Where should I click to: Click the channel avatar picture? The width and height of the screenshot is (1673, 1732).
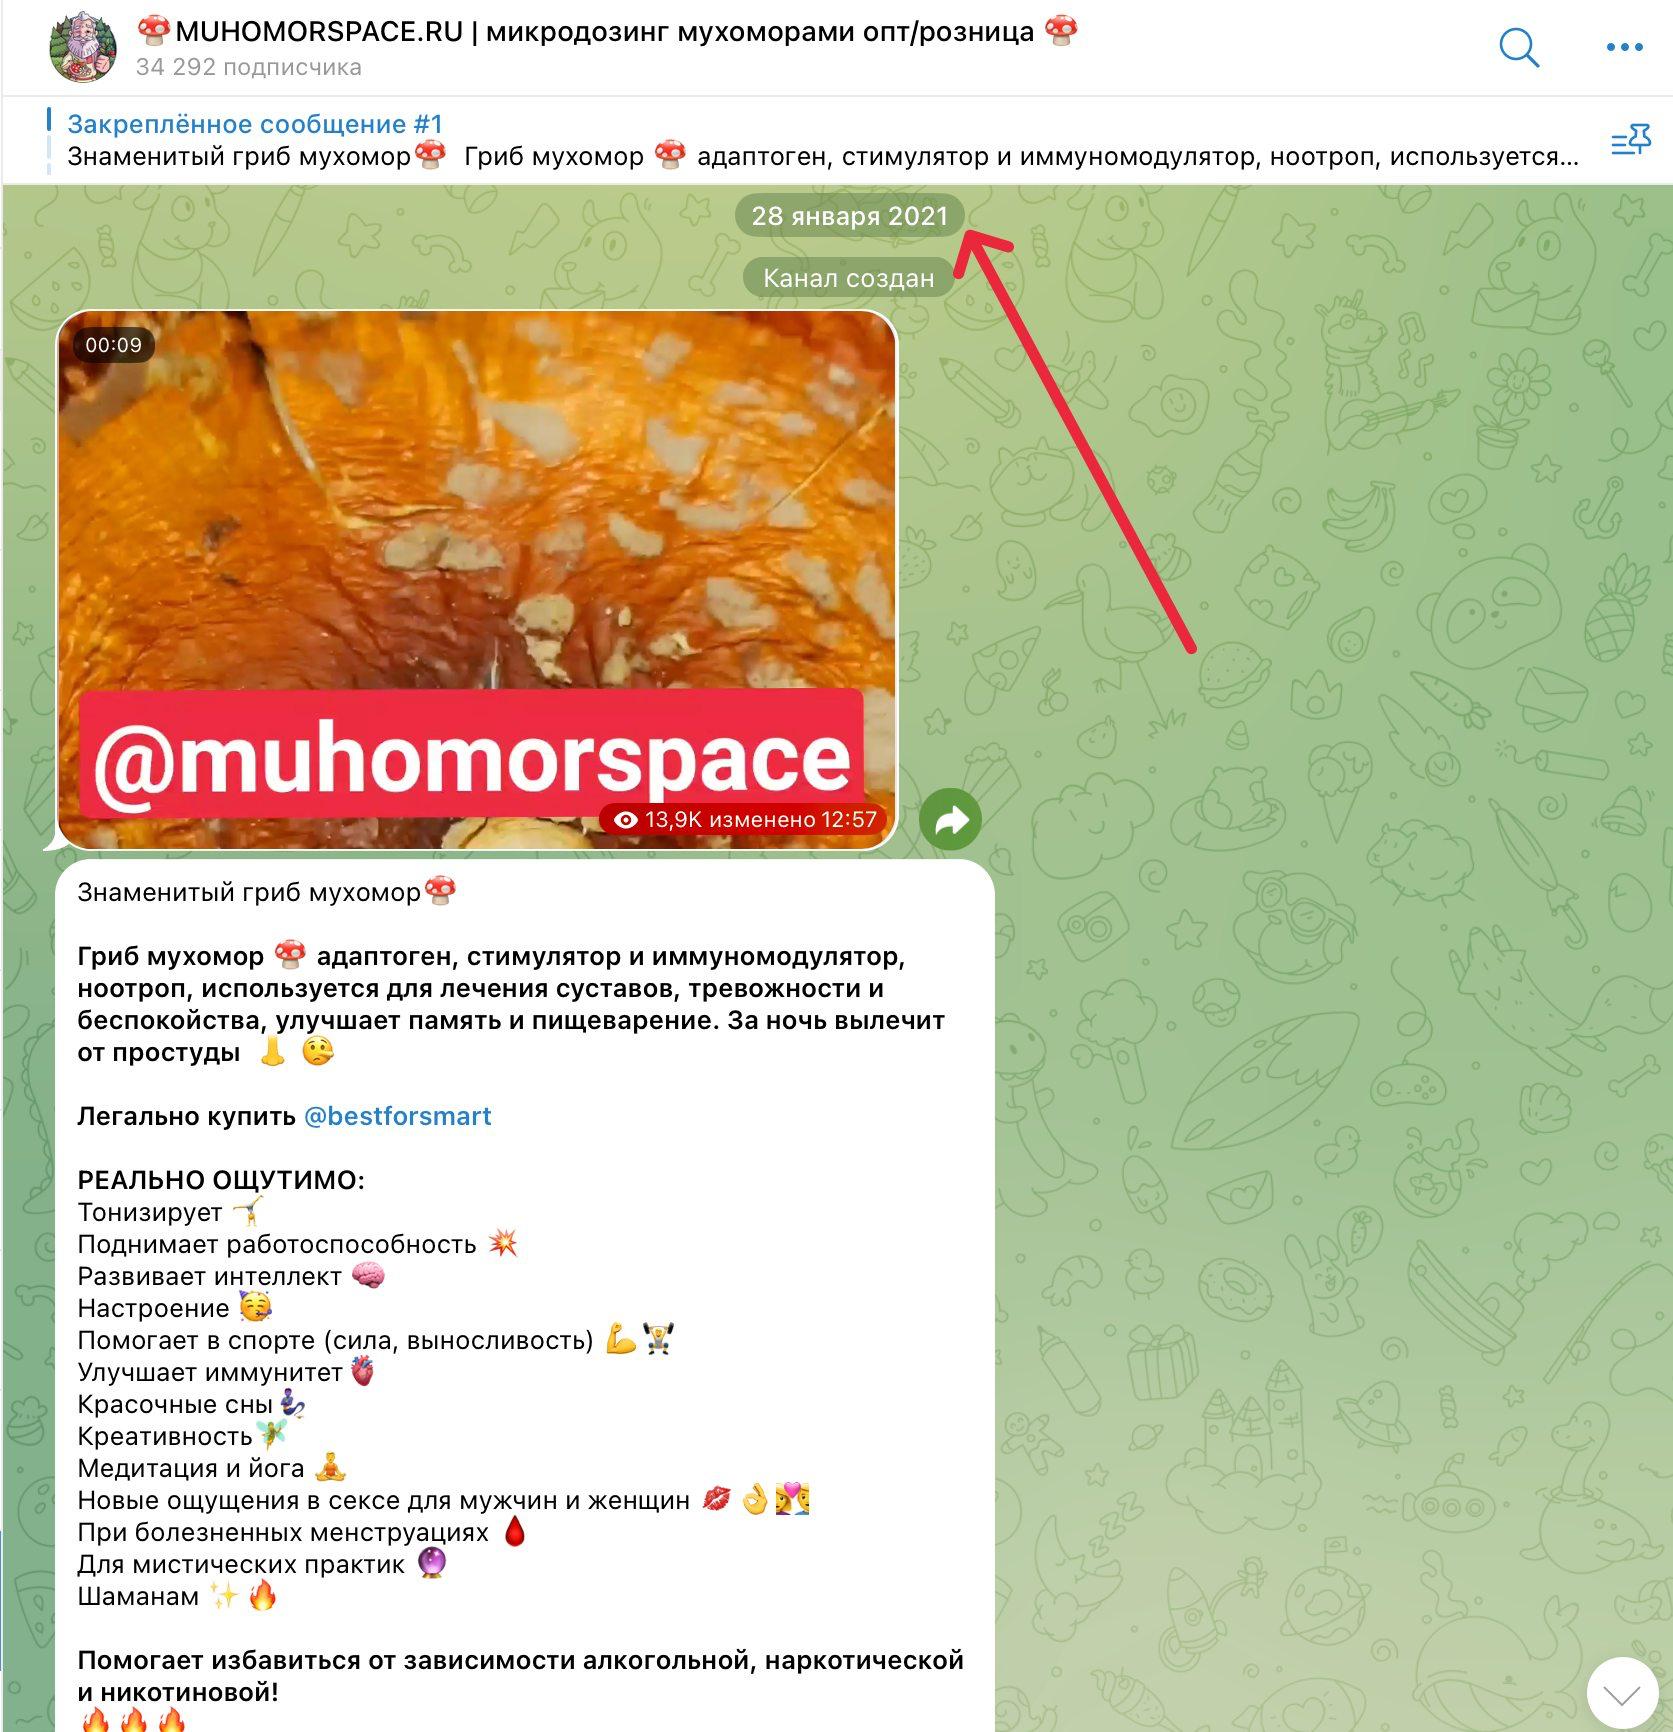83,47
